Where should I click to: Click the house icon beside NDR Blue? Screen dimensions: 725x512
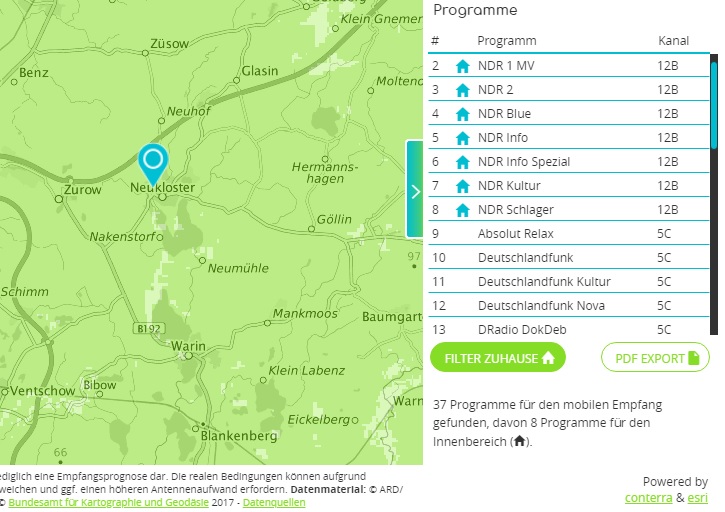(462, 114)
